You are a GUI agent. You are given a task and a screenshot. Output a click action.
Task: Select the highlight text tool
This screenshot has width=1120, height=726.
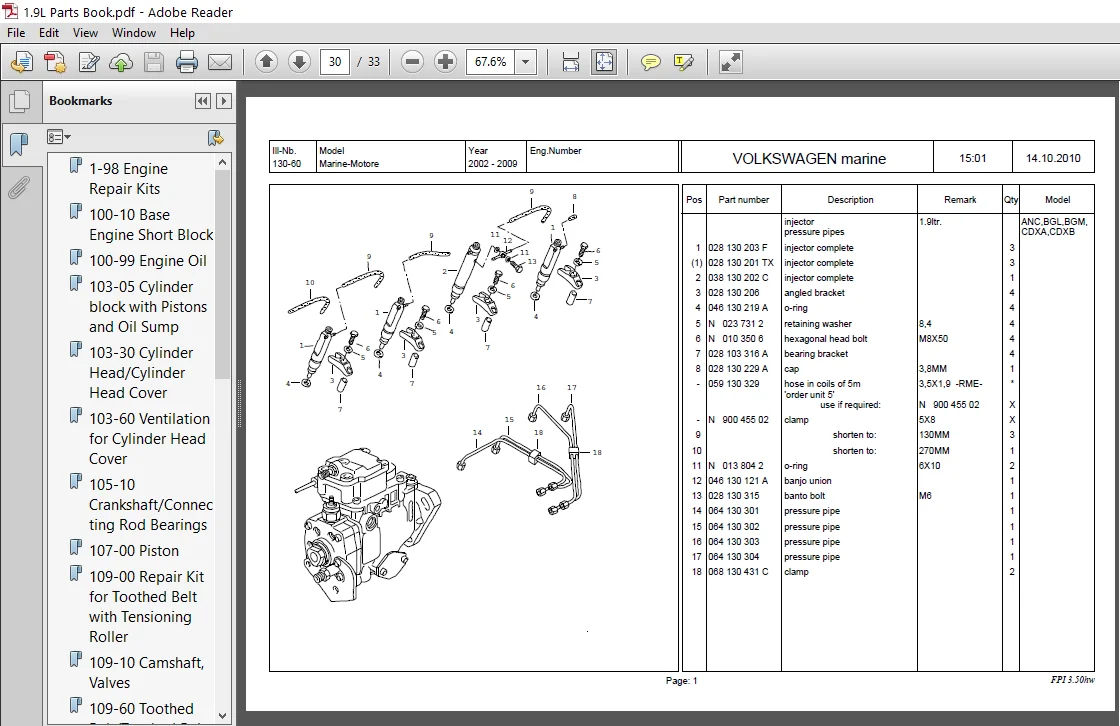(684, 62)
